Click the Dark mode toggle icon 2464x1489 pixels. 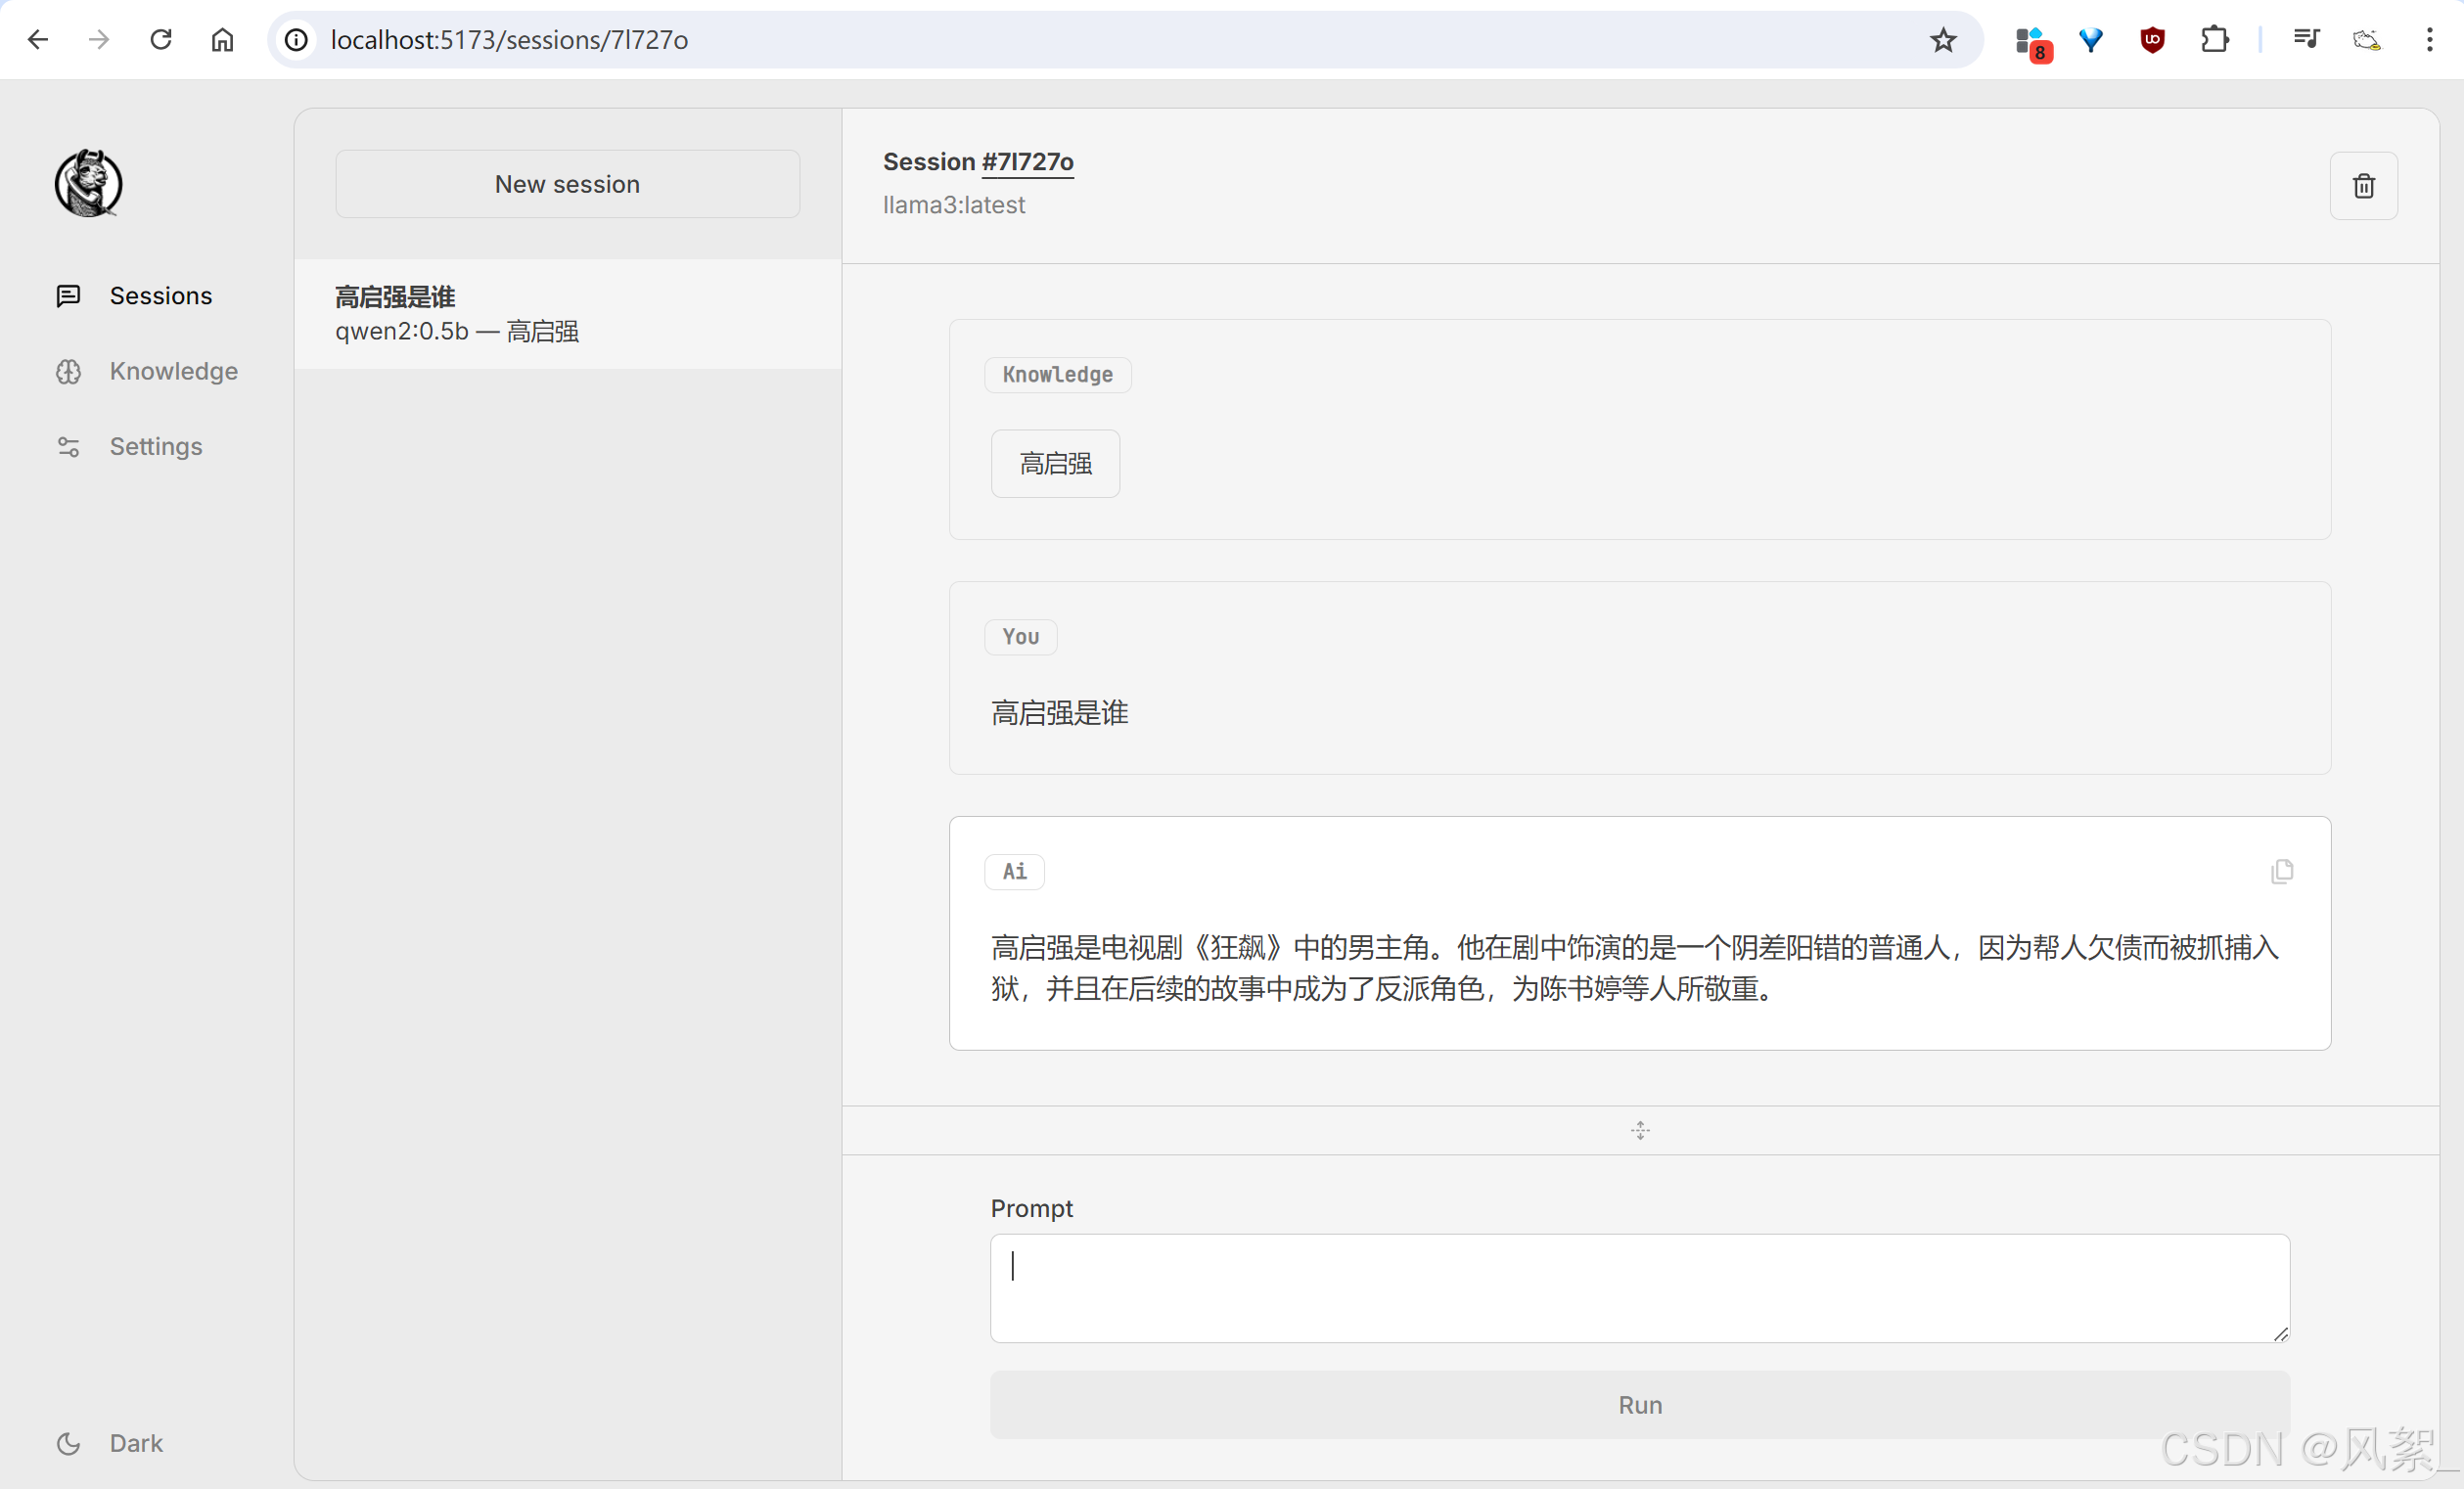(67, 1443)
